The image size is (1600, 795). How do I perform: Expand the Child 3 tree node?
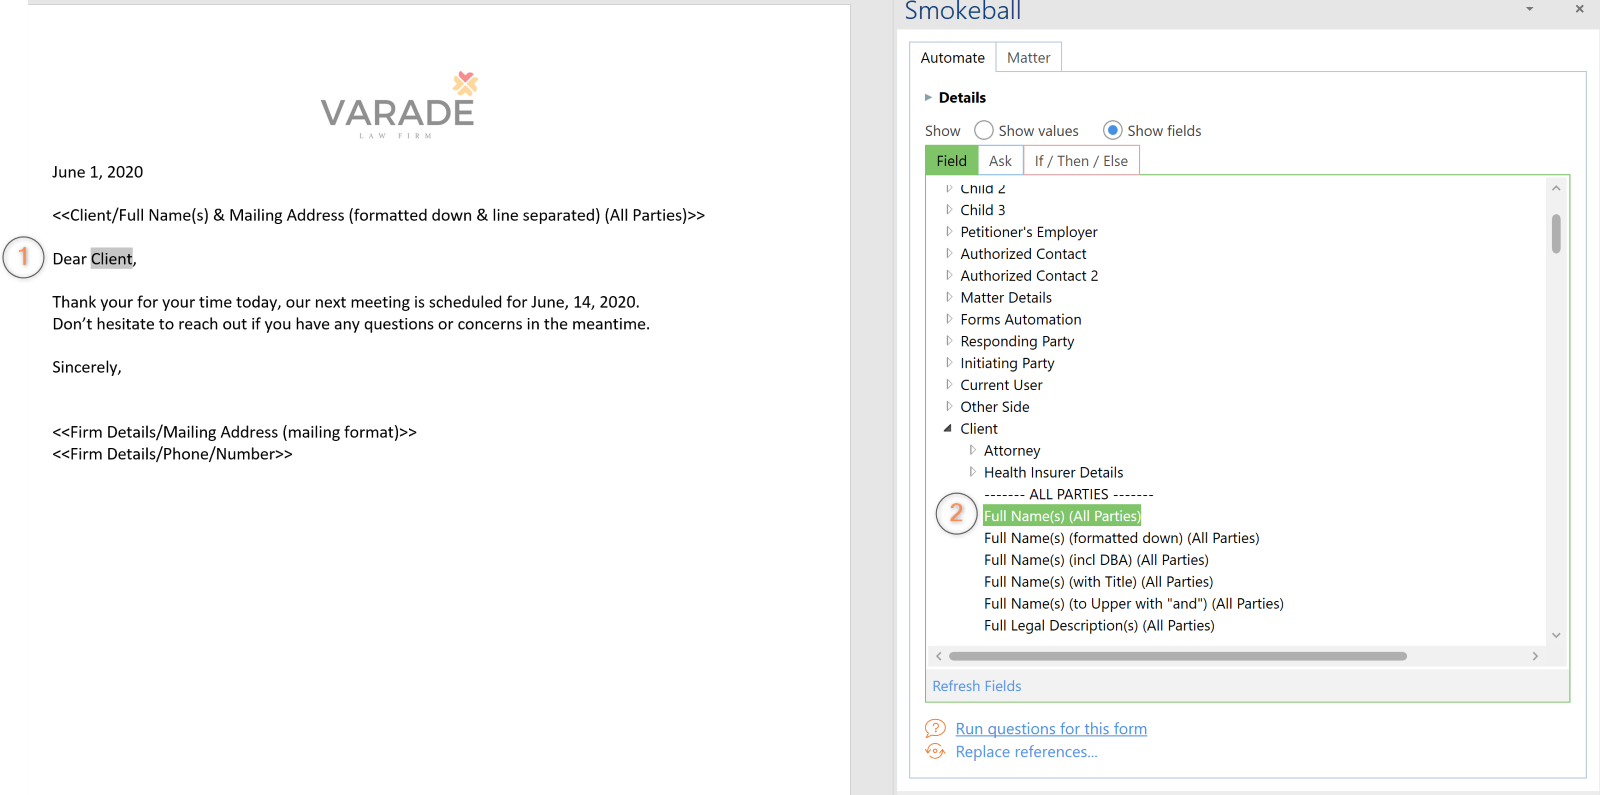pos(949,210)
